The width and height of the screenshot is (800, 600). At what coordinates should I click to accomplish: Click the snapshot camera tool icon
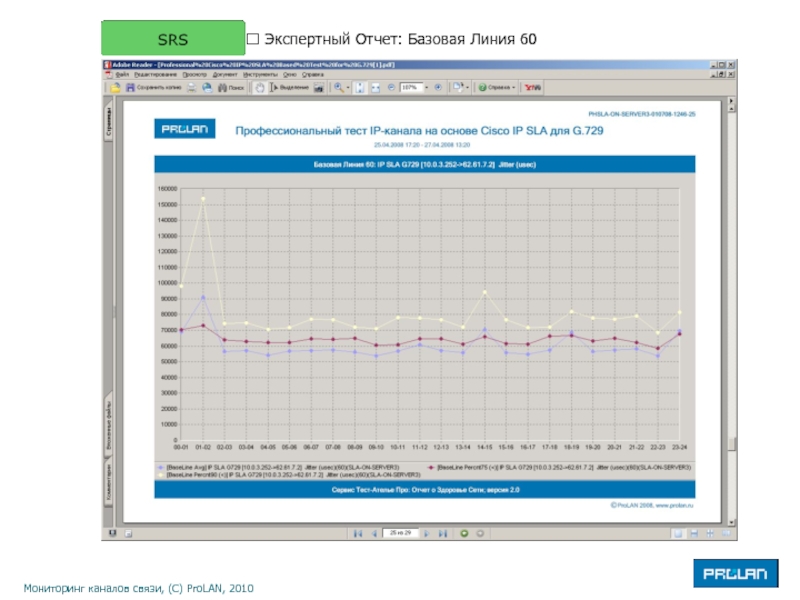[319, 88]
